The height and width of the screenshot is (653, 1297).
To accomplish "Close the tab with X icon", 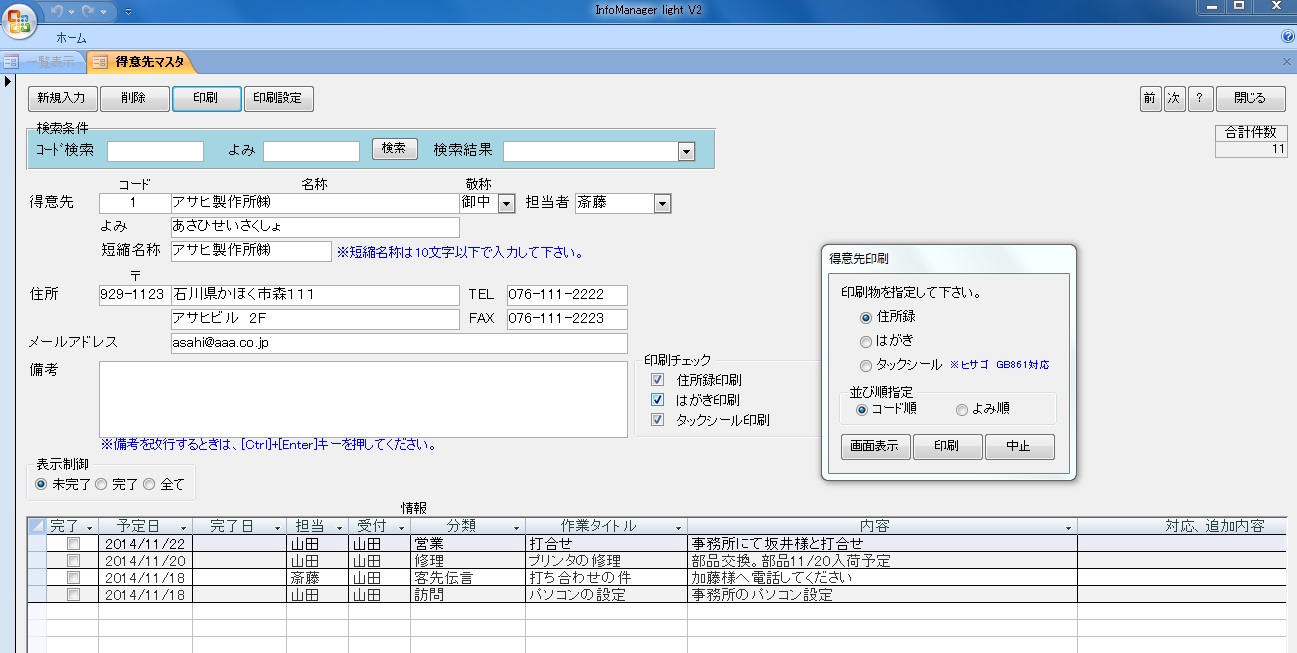I will coord(1287,62).
